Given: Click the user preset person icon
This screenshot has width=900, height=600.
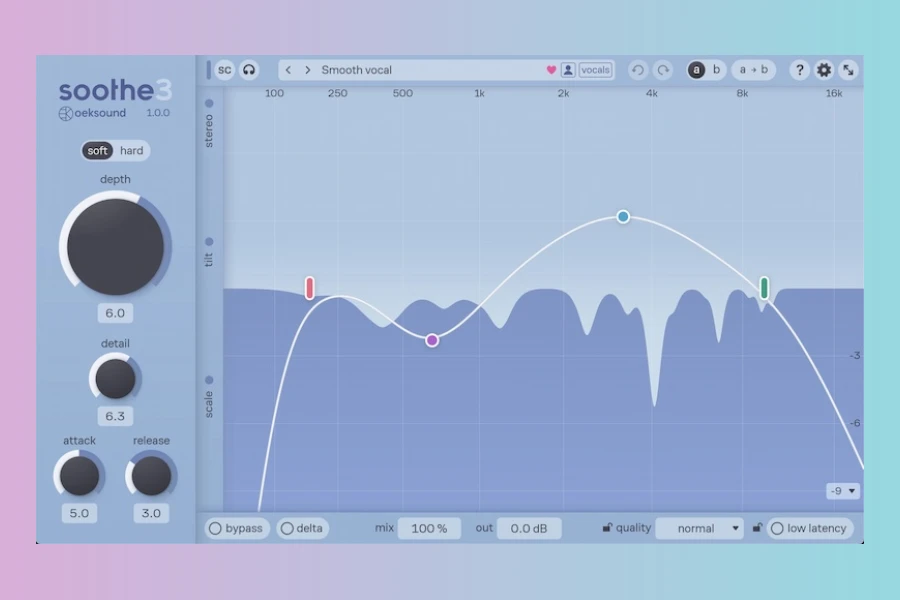Looking at the screenshot, I should (568, 70).
